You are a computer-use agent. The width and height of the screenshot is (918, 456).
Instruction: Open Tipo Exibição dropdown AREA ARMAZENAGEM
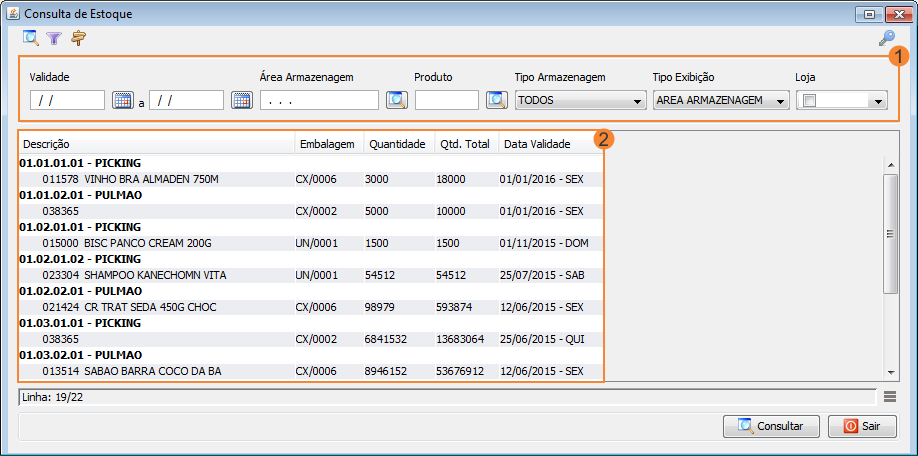tap(721, 101)
